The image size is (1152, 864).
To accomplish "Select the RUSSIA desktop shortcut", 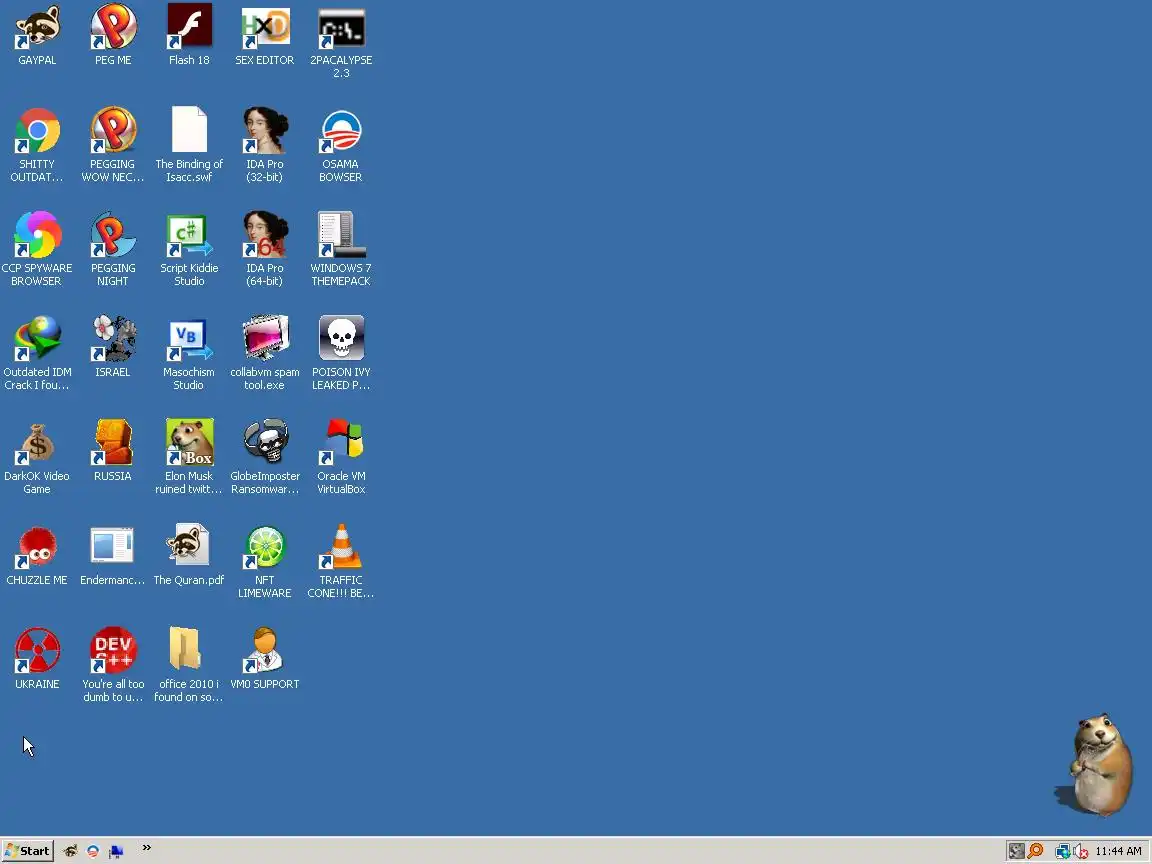I will 112,443.
